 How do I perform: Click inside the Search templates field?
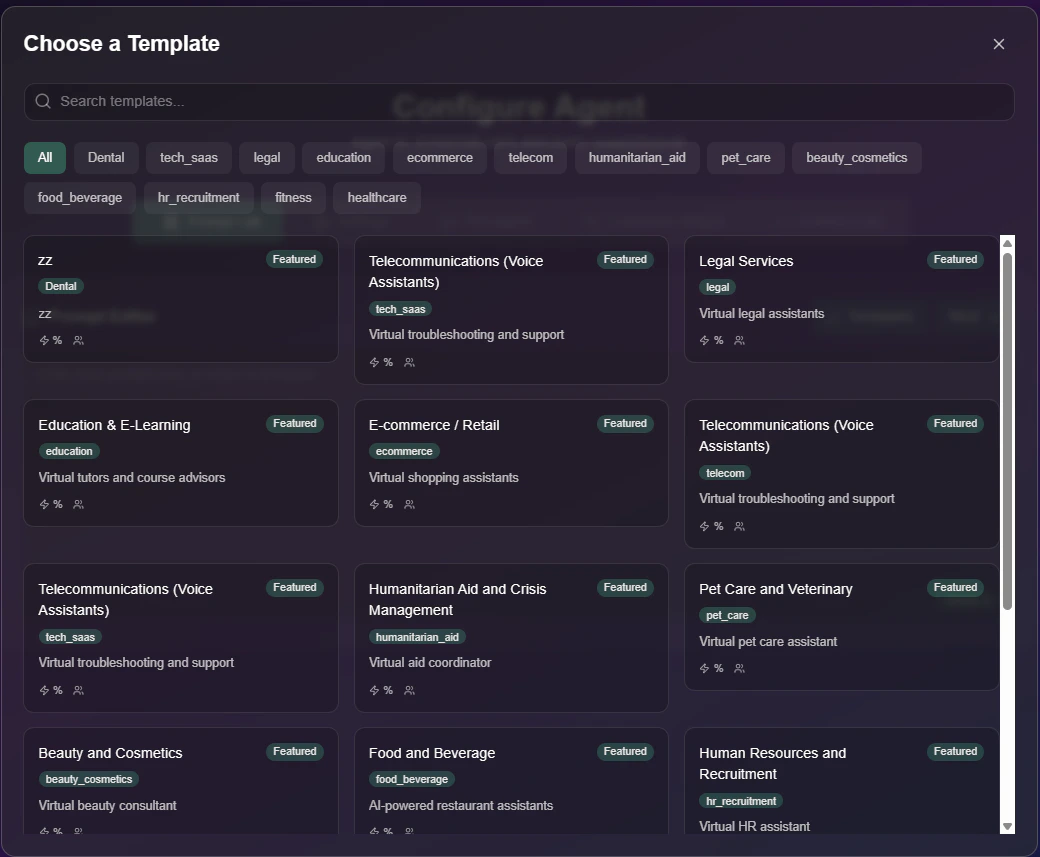[300, 101]
